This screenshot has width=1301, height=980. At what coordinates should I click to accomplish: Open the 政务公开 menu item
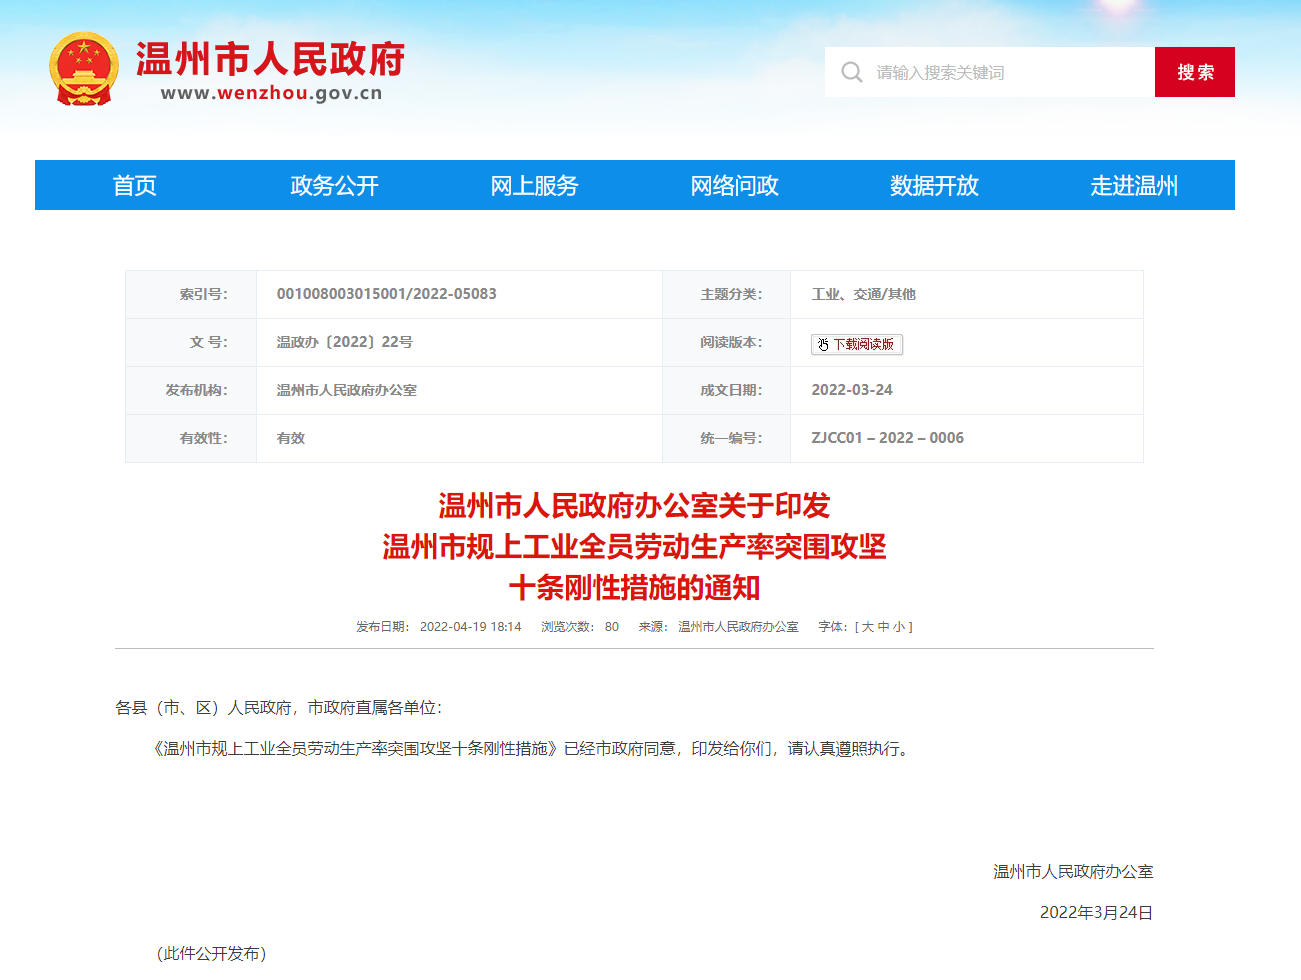coord(334,186)
